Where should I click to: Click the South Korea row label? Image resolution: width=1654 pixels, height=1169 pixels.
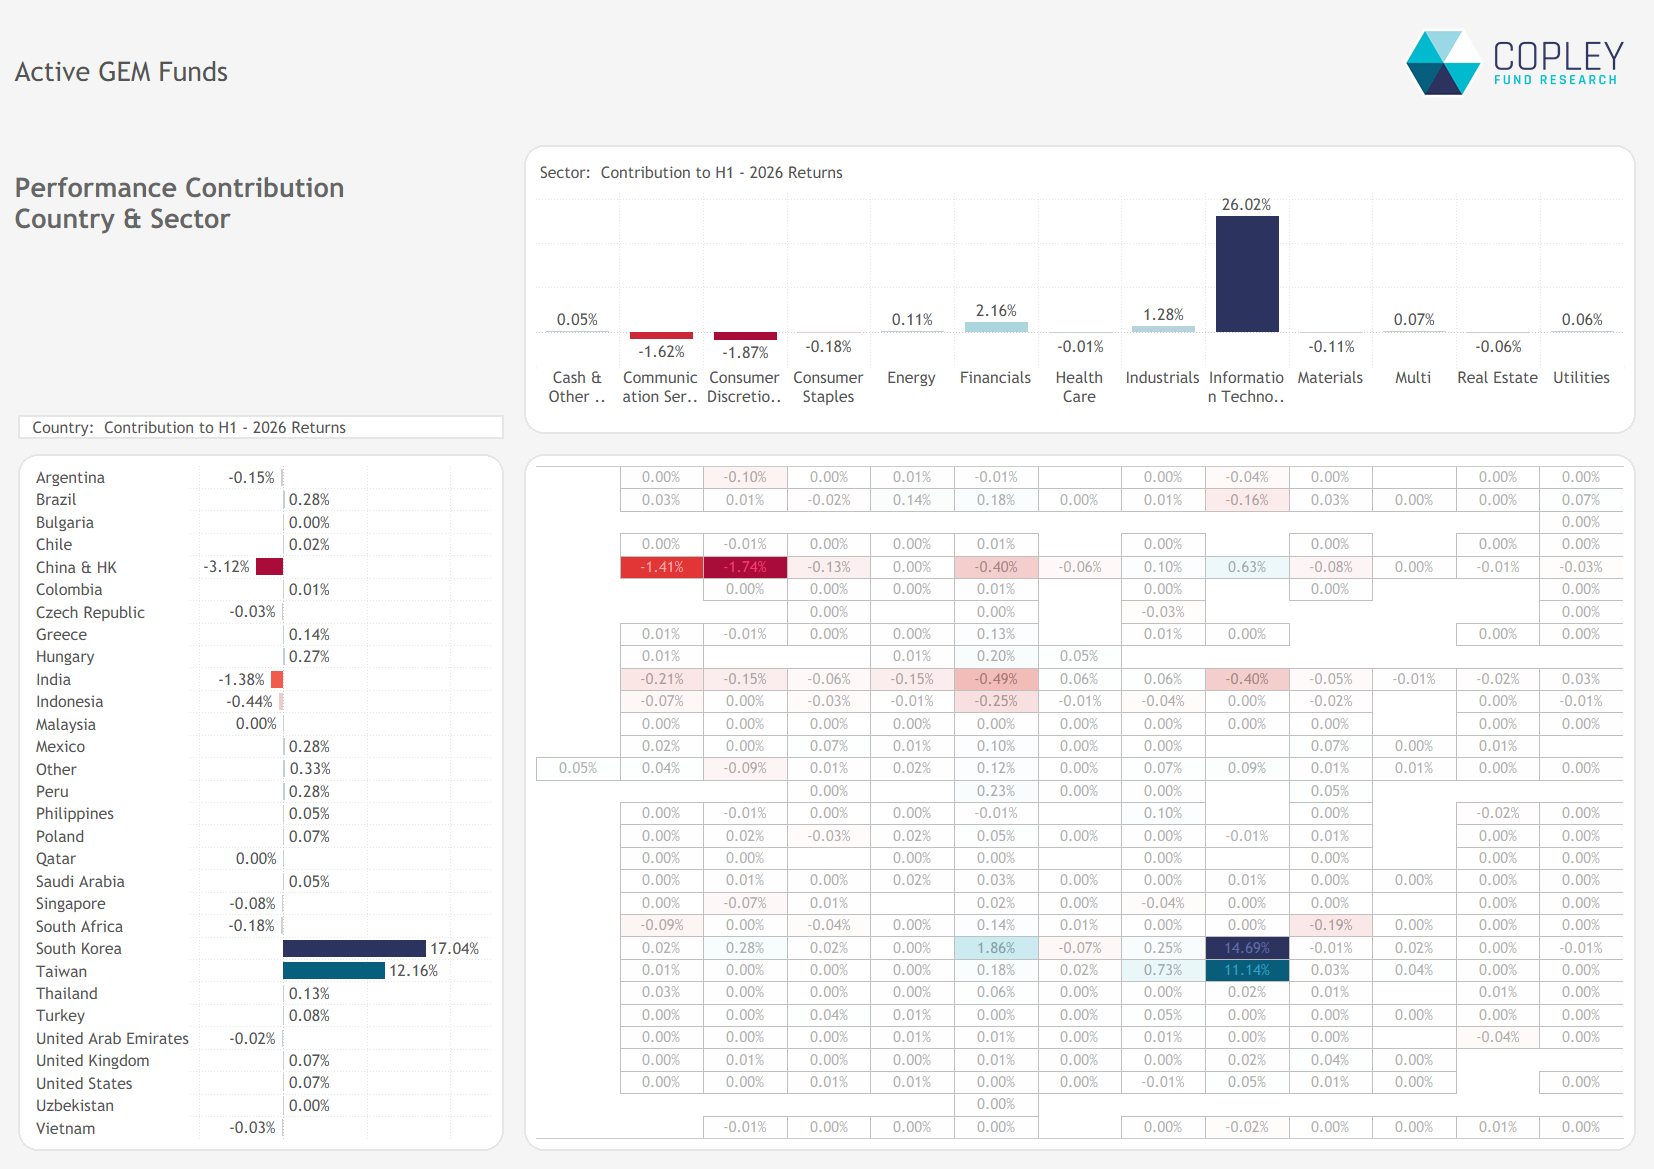(x=78, y=949)
